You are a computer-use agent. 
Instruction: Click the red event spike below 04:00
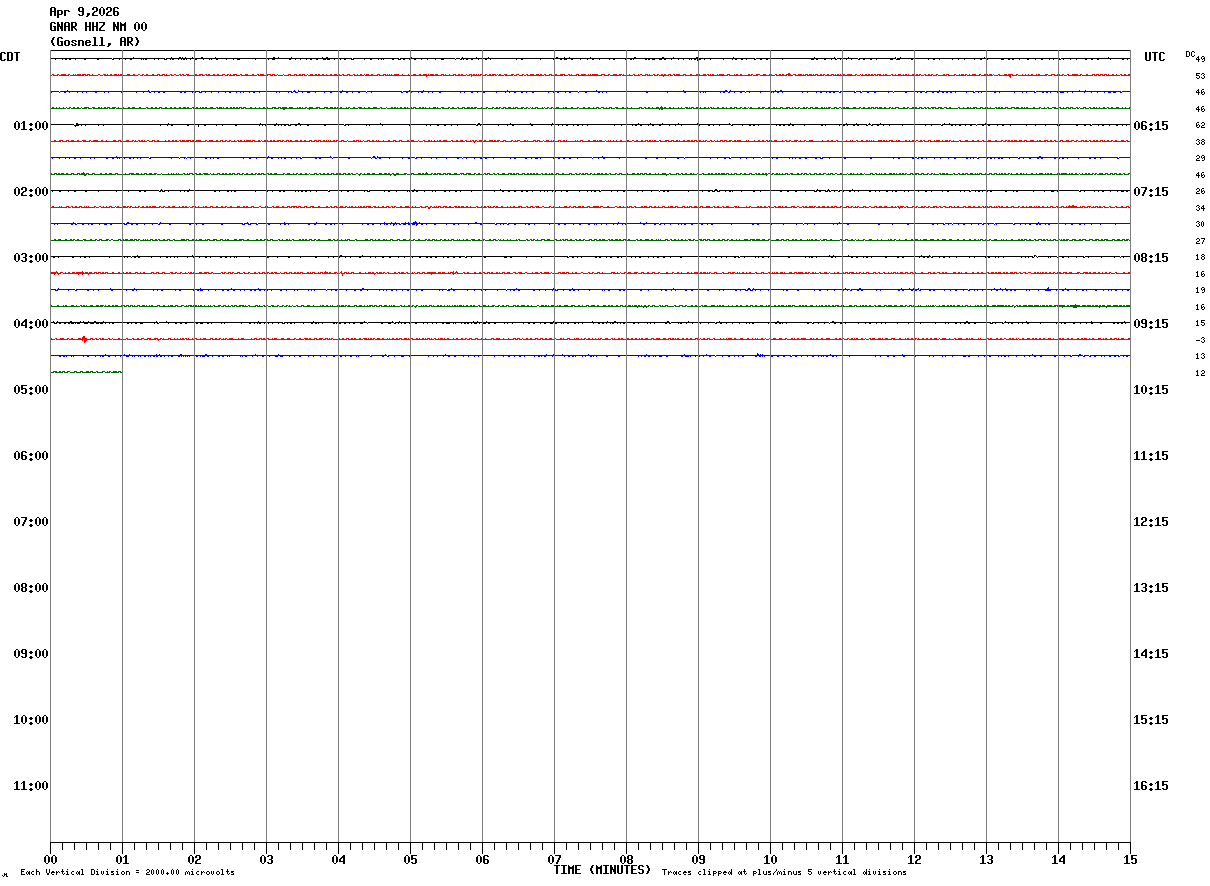pos(84,339)
